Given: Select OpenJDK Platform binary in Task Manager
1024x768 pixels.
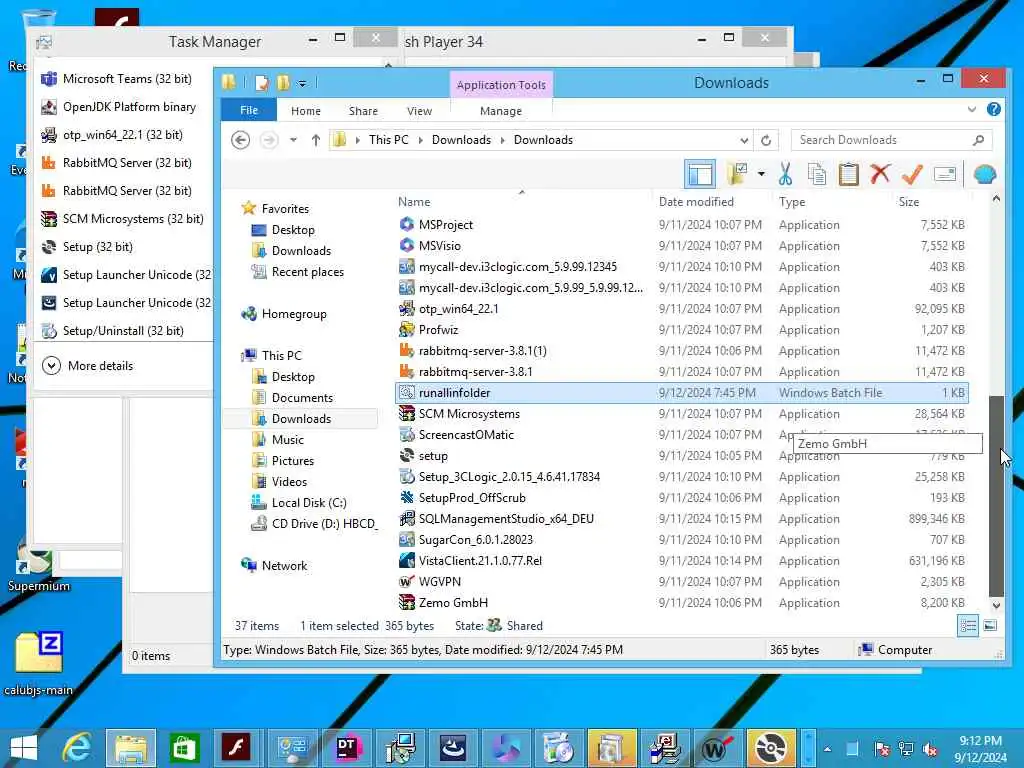Looking at the screenshot, I should (x=120, y=107).
